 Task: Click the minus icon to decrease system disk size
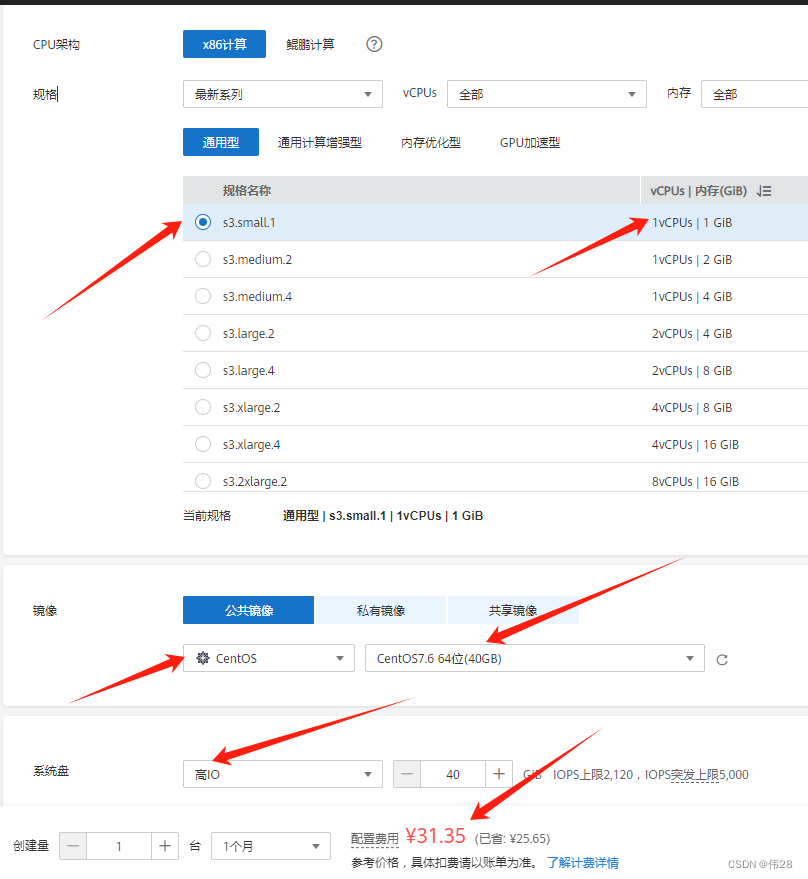(x=407, y=773)
